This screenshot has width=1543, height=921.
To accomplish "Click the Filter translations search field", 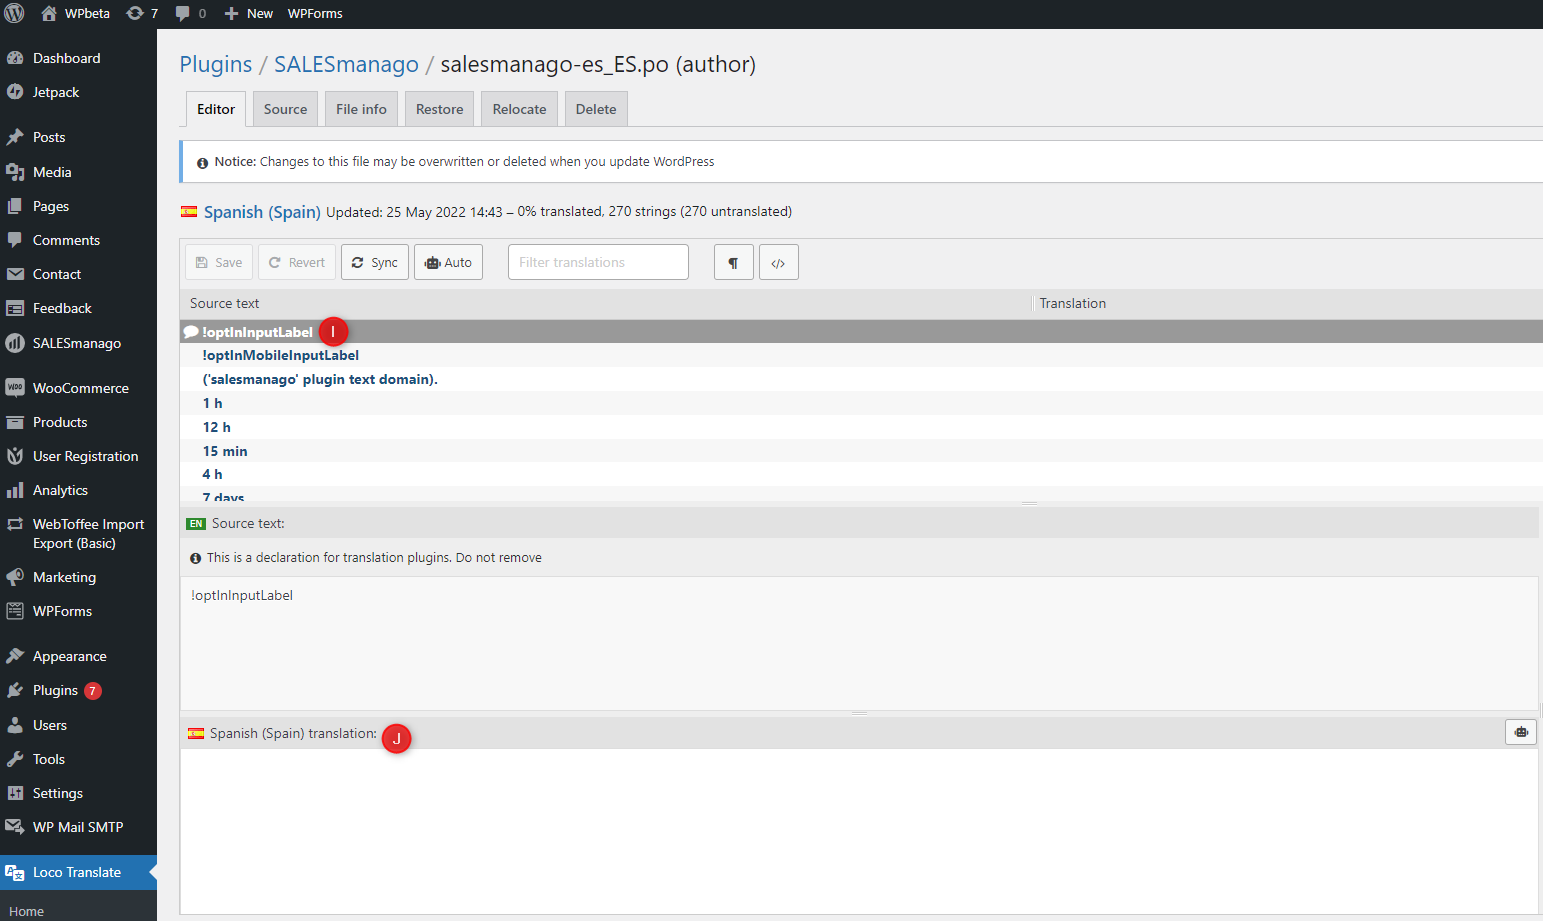I will click(x=598, y=262).
